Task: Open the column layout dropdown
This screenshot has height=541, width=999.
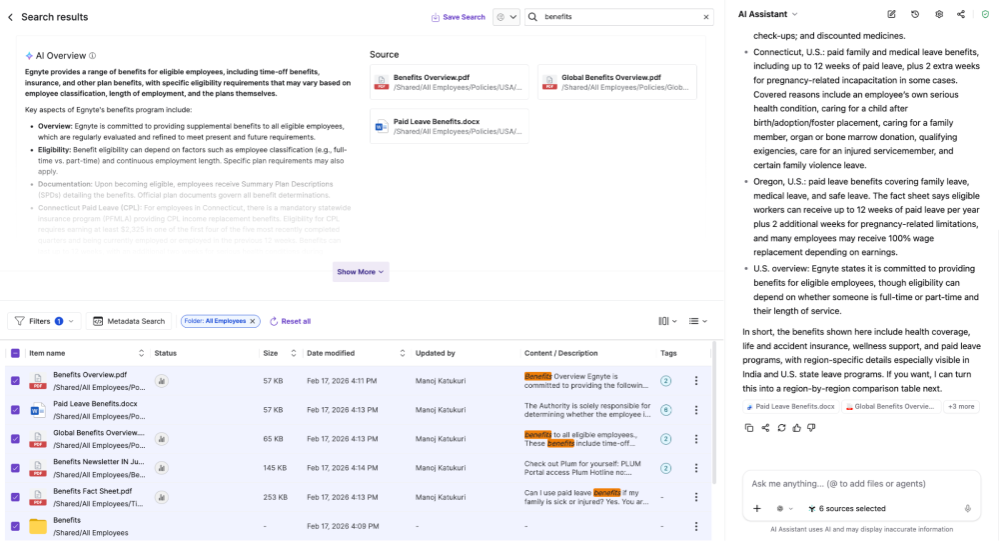Action: (667, 321)
